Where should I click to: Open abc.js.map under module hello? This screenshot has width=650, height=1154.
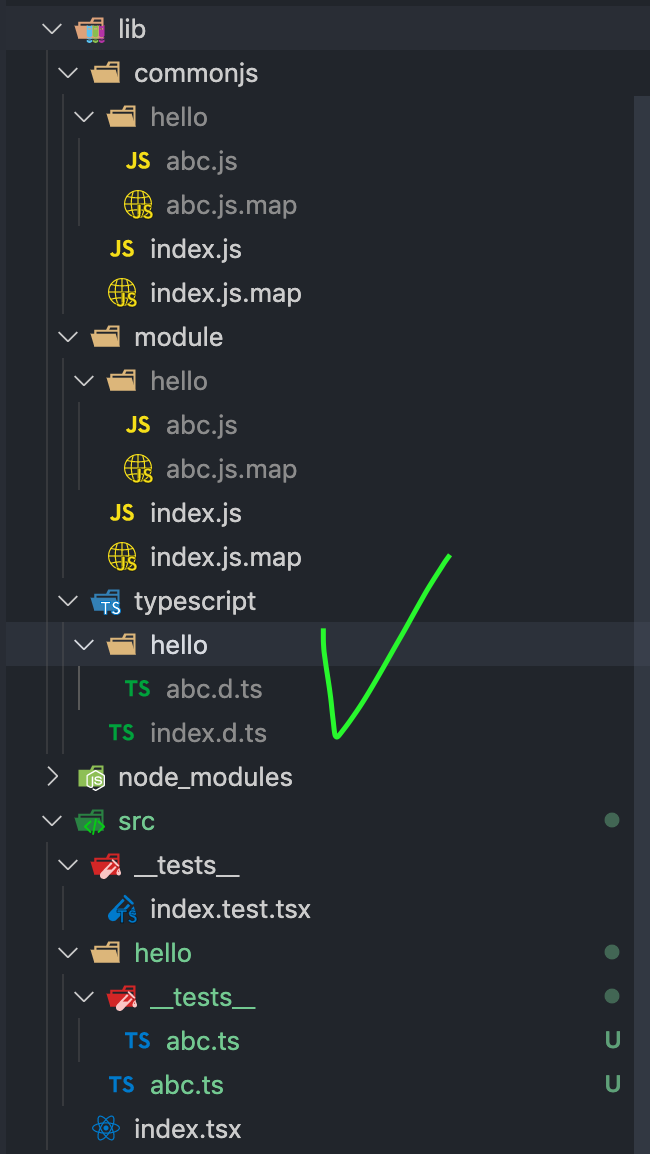point(230,469)
